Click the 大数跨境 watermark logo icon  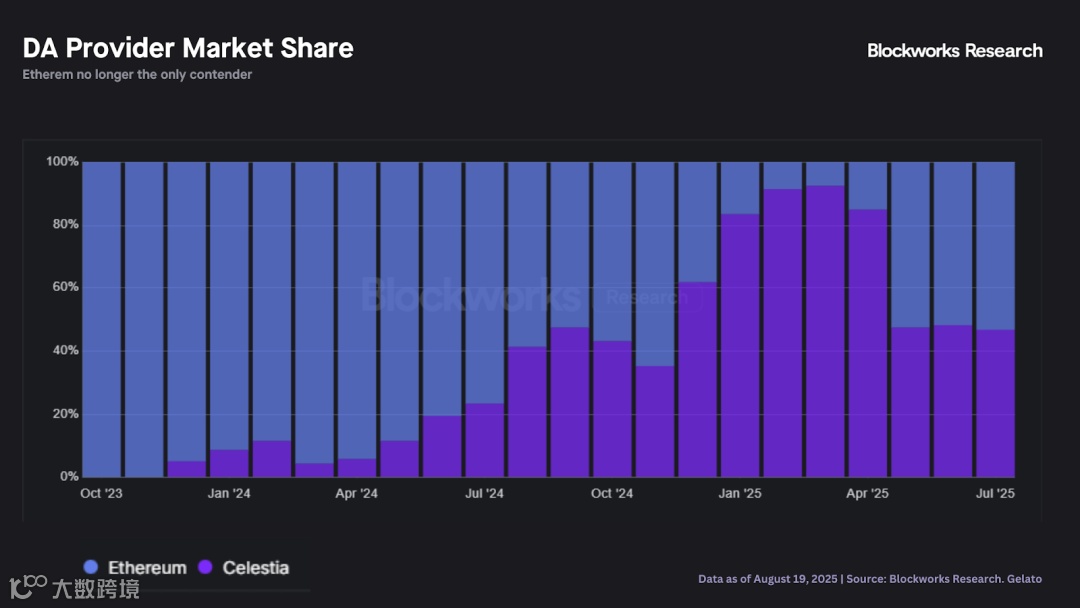(x=28, y=587)
